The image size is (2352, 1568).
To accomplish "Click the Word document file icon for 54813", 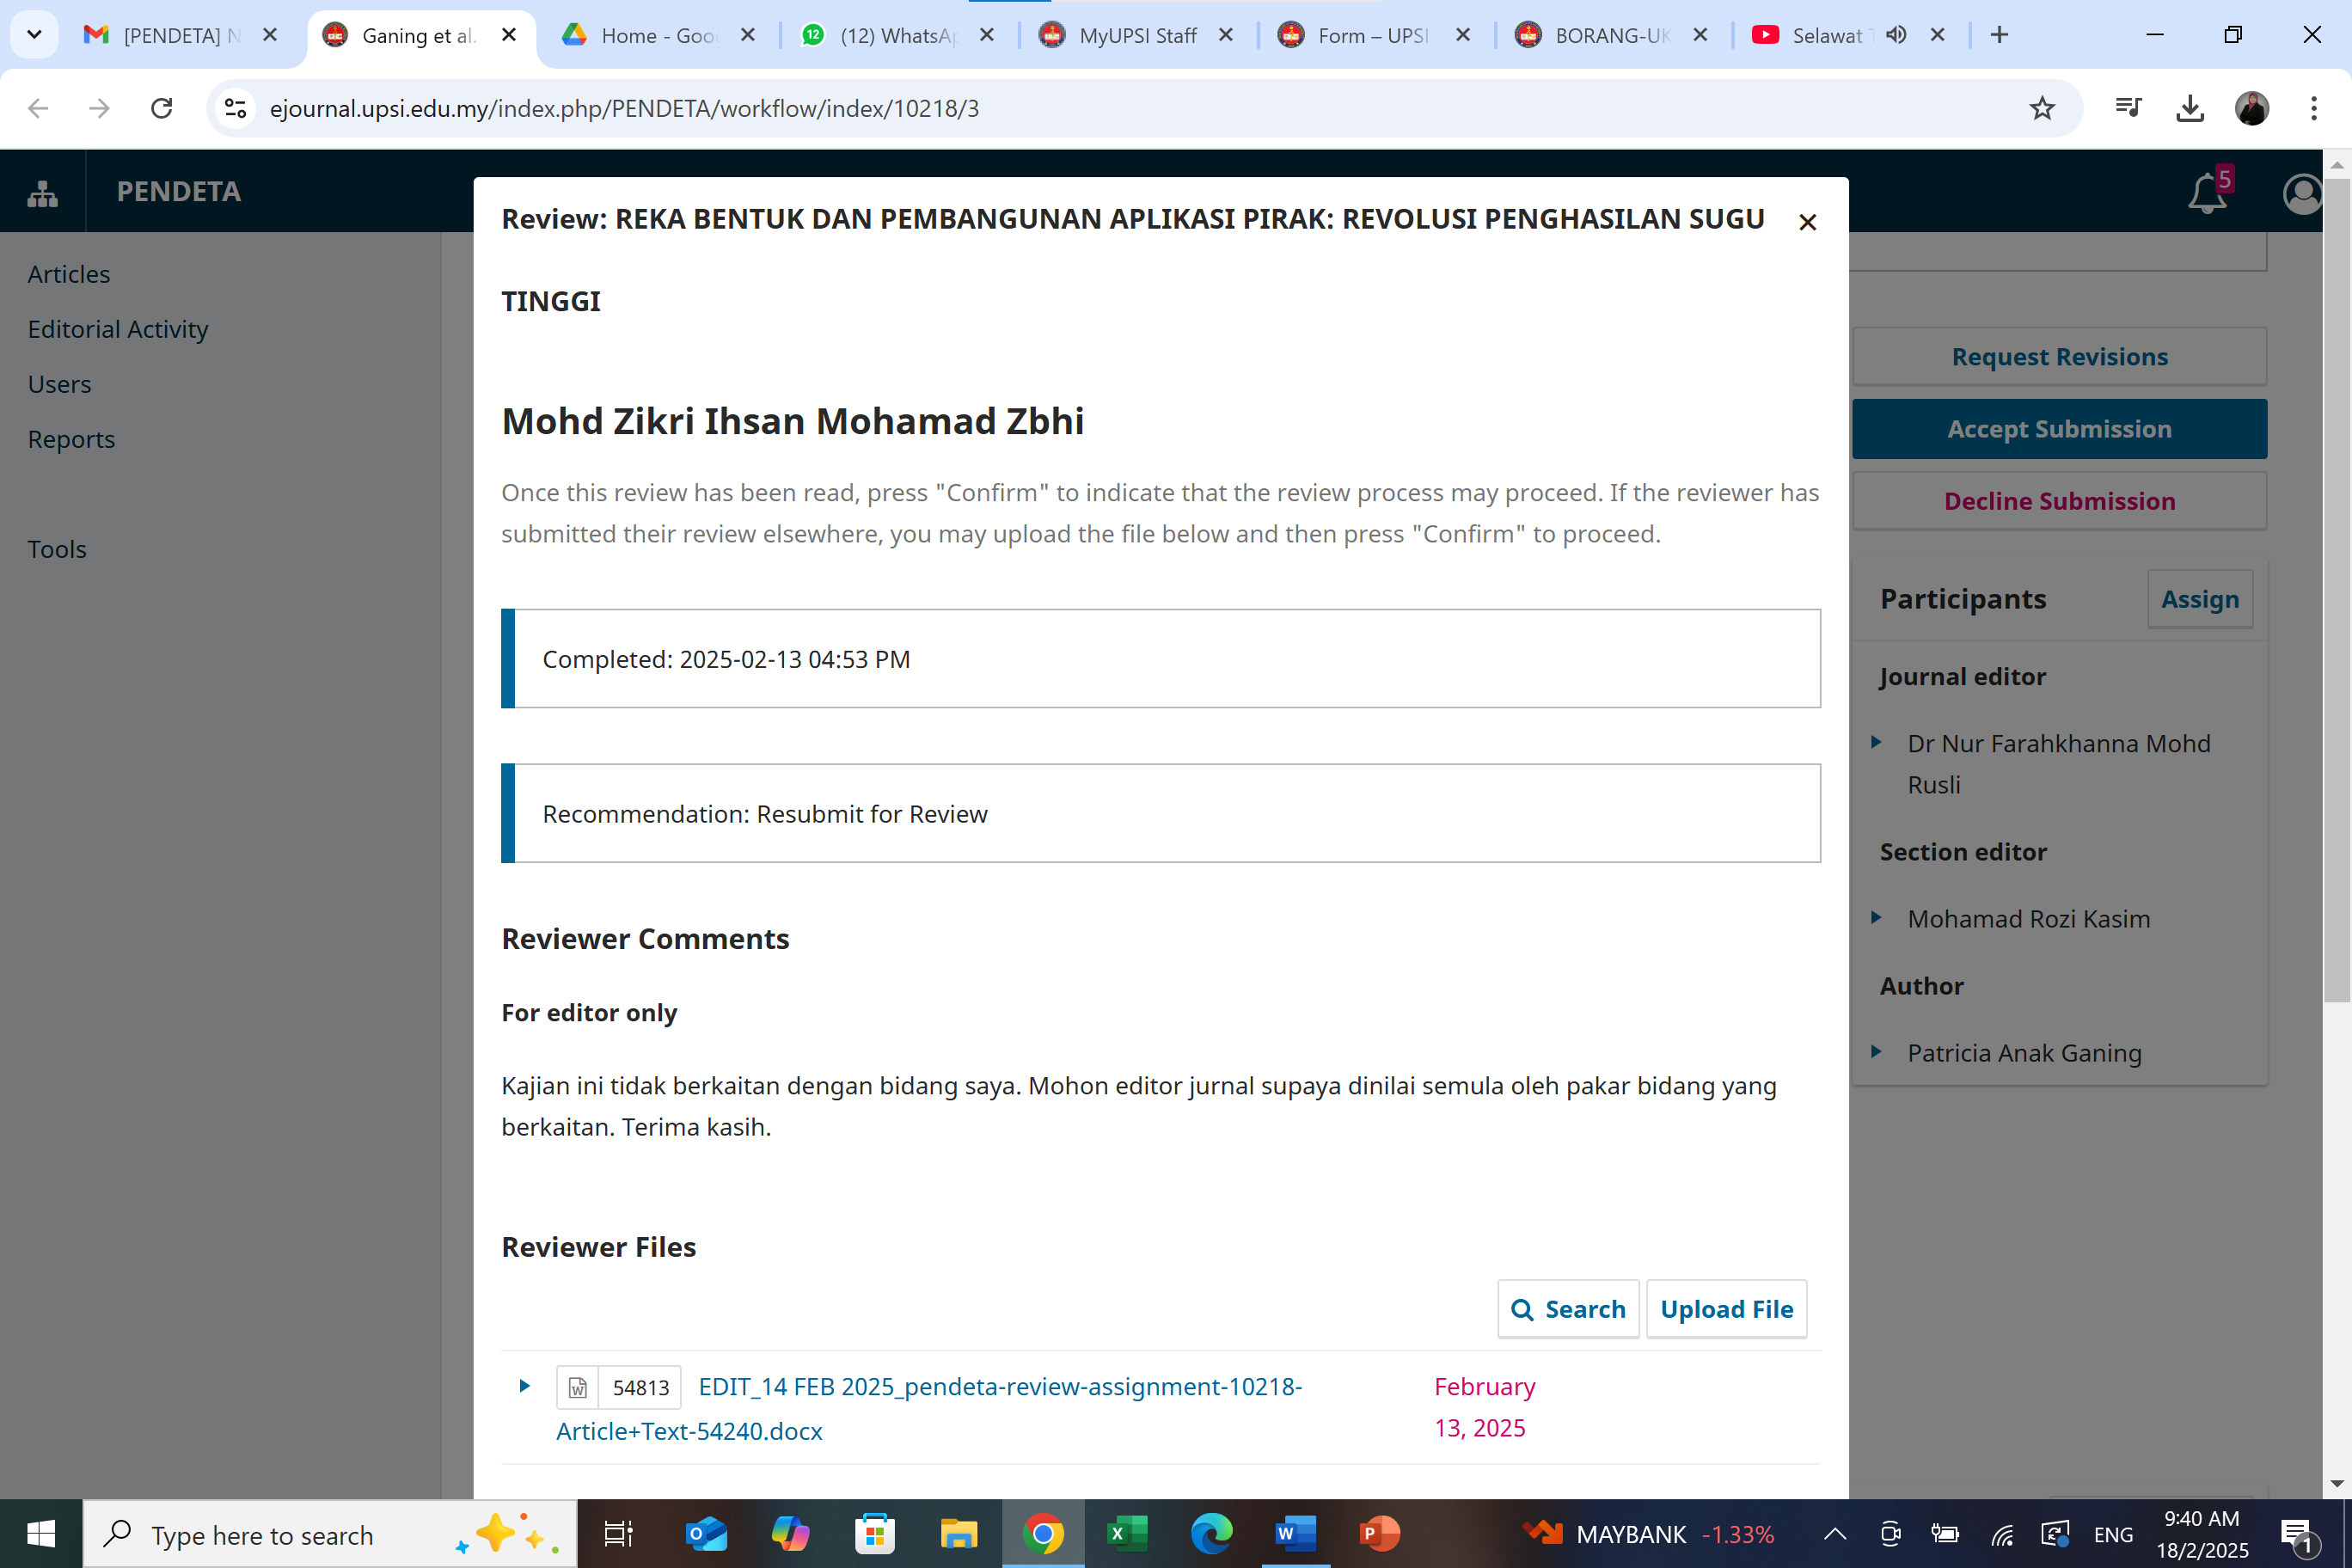I will [578, 1387].
